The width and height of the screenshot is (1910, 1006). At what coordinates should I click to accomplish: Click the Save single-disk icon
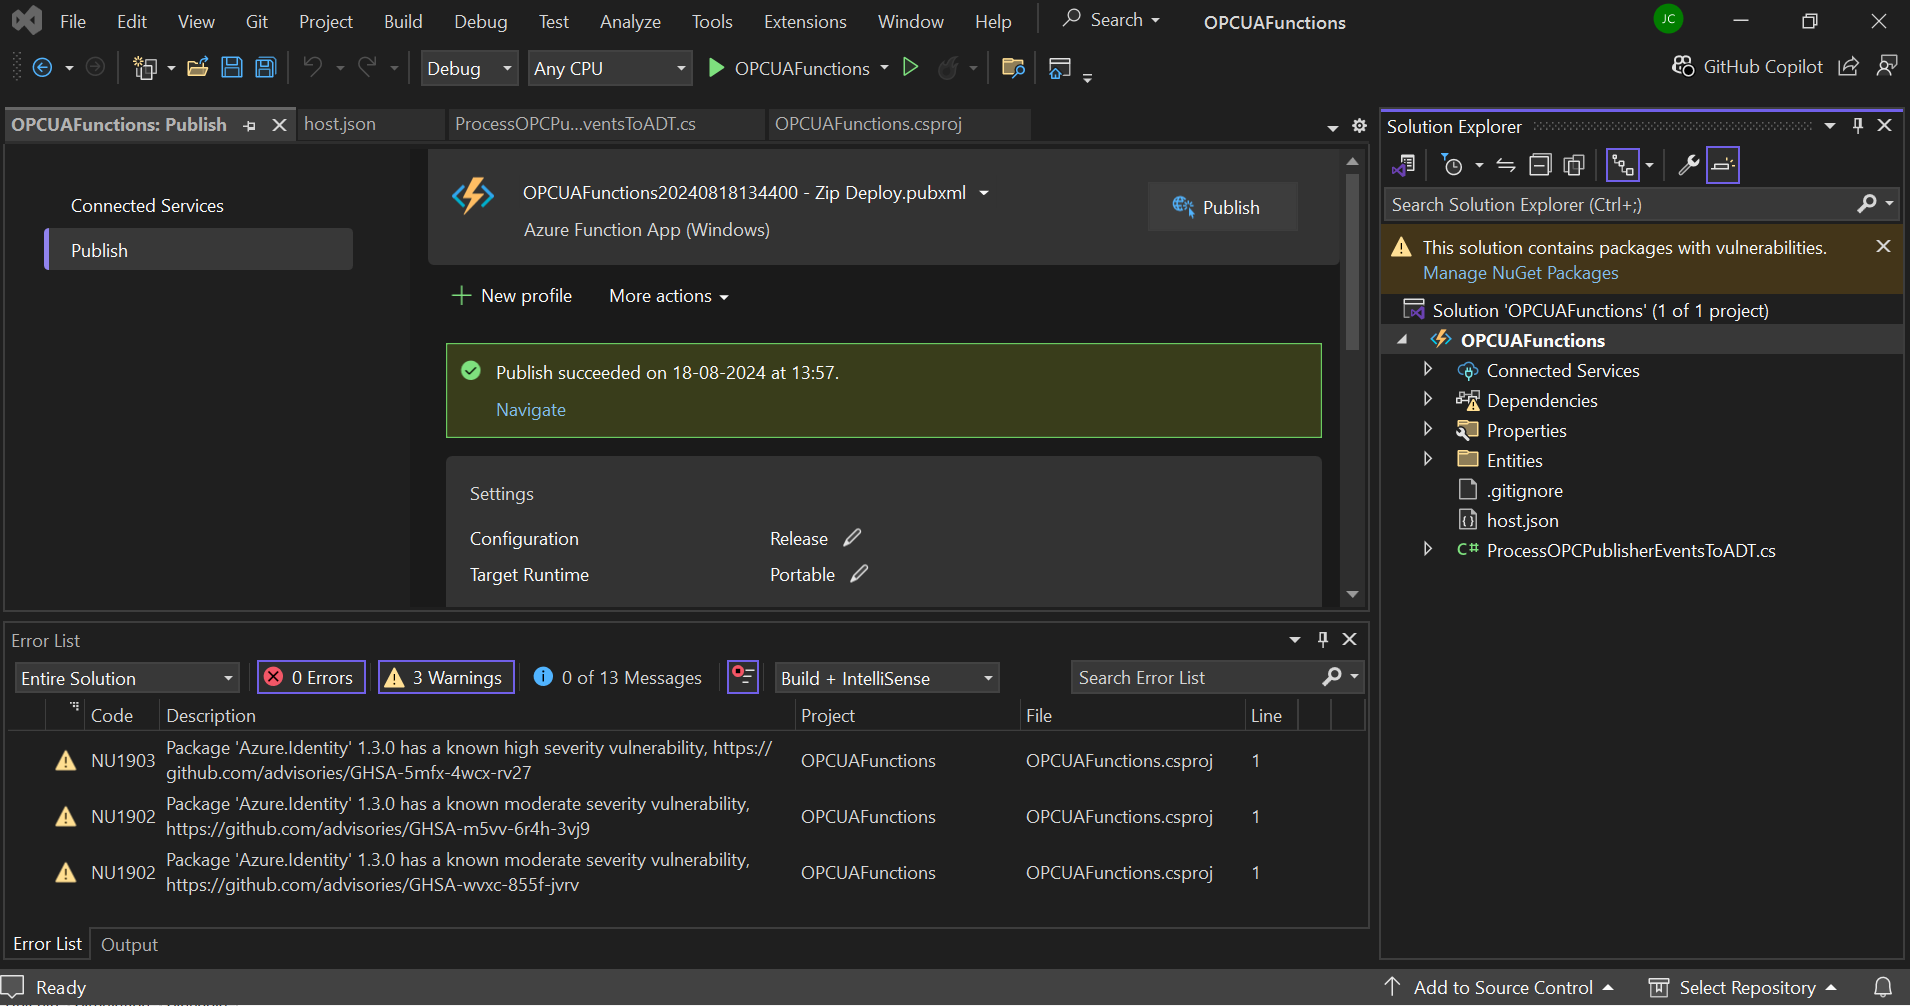click(x=232, y=68)
